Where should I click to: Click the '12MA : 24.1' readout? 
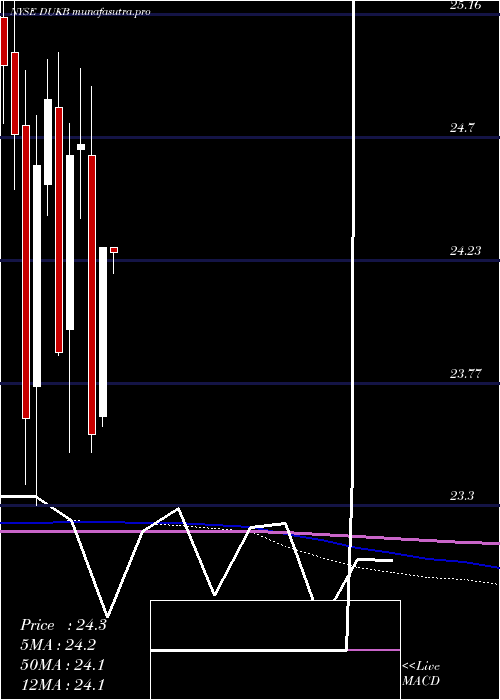click(62, 685)
